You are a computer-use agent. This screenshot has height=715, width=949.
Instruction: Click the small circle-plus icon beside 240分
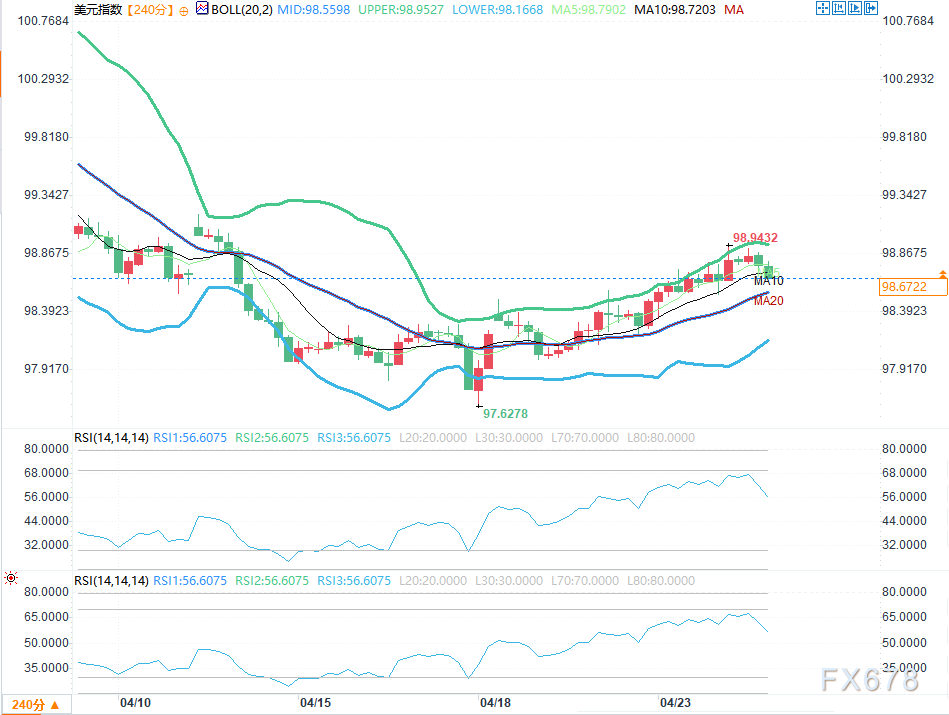pyautogui.click(x=183, y=9)
